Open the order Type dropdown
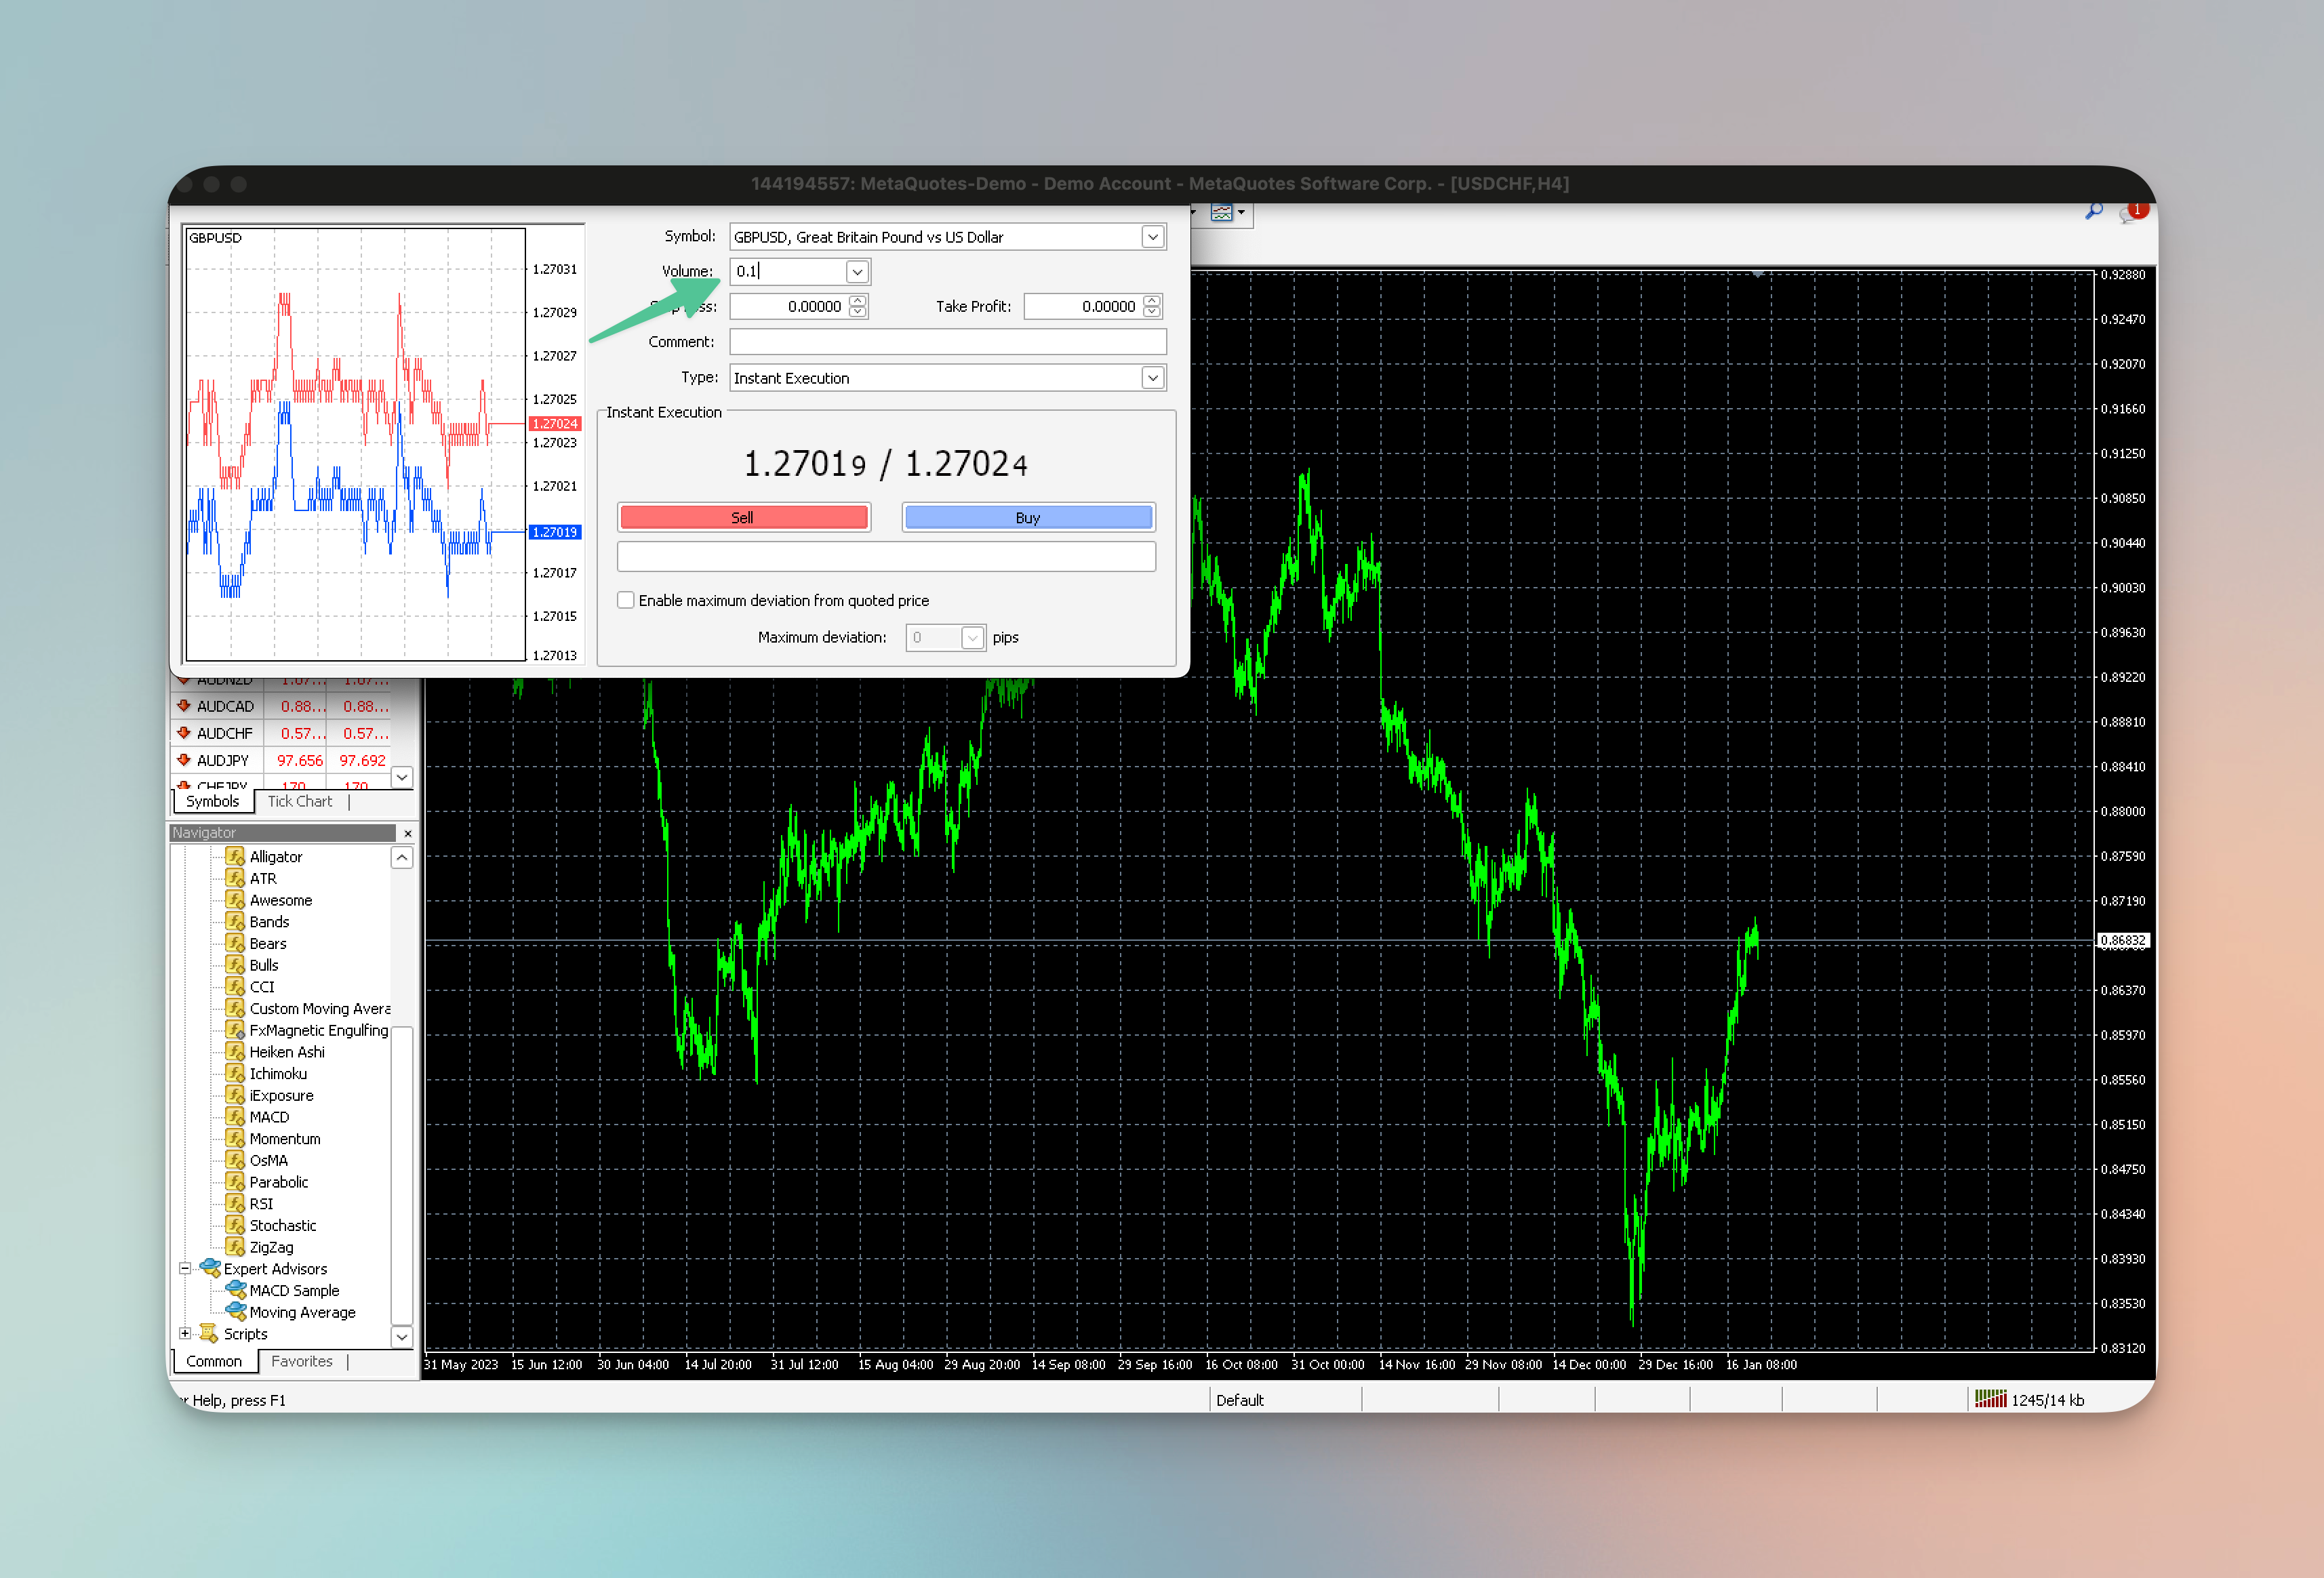Image resolution: width=2324 pixels, height=1578 pixels. (x=1152, y=378)
